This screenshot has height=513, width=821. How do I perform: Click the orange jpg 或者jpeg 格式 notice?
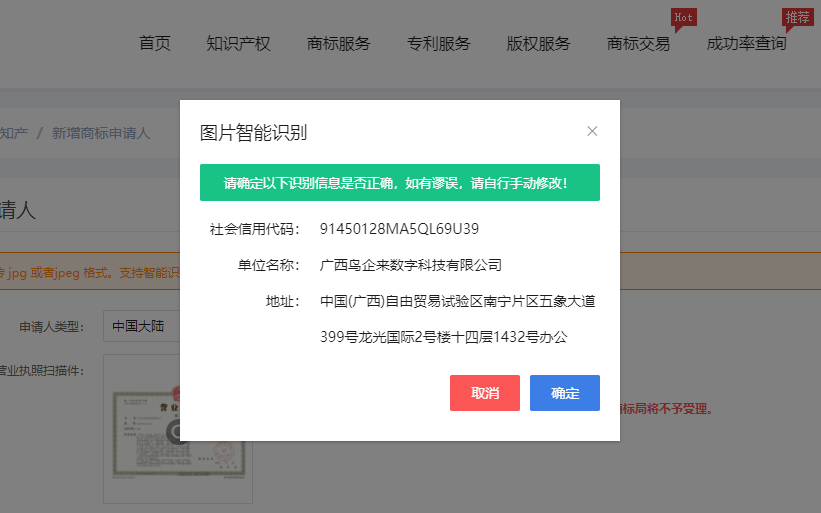coord(90,273)
